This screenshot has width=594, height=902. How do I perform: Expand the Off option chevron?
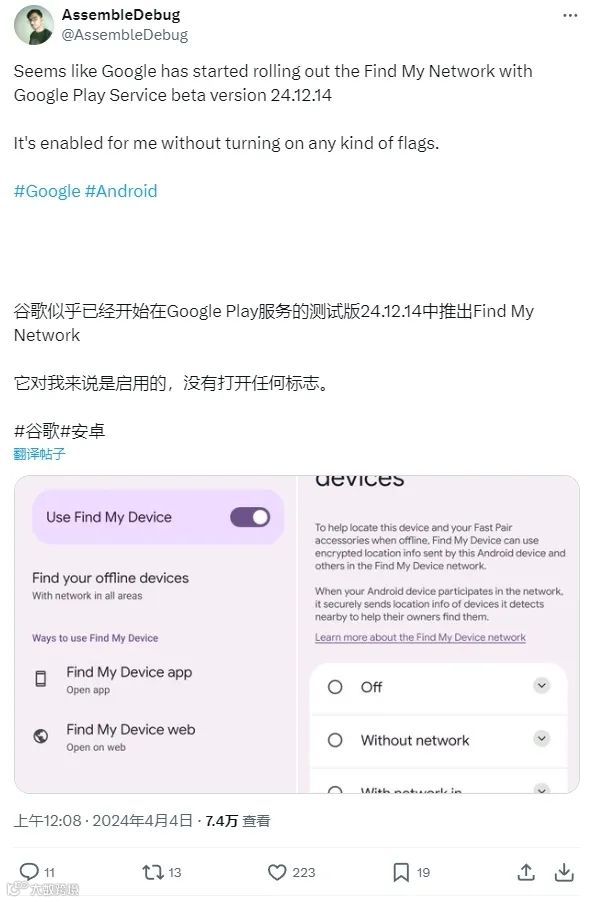(x=541, y=685)
